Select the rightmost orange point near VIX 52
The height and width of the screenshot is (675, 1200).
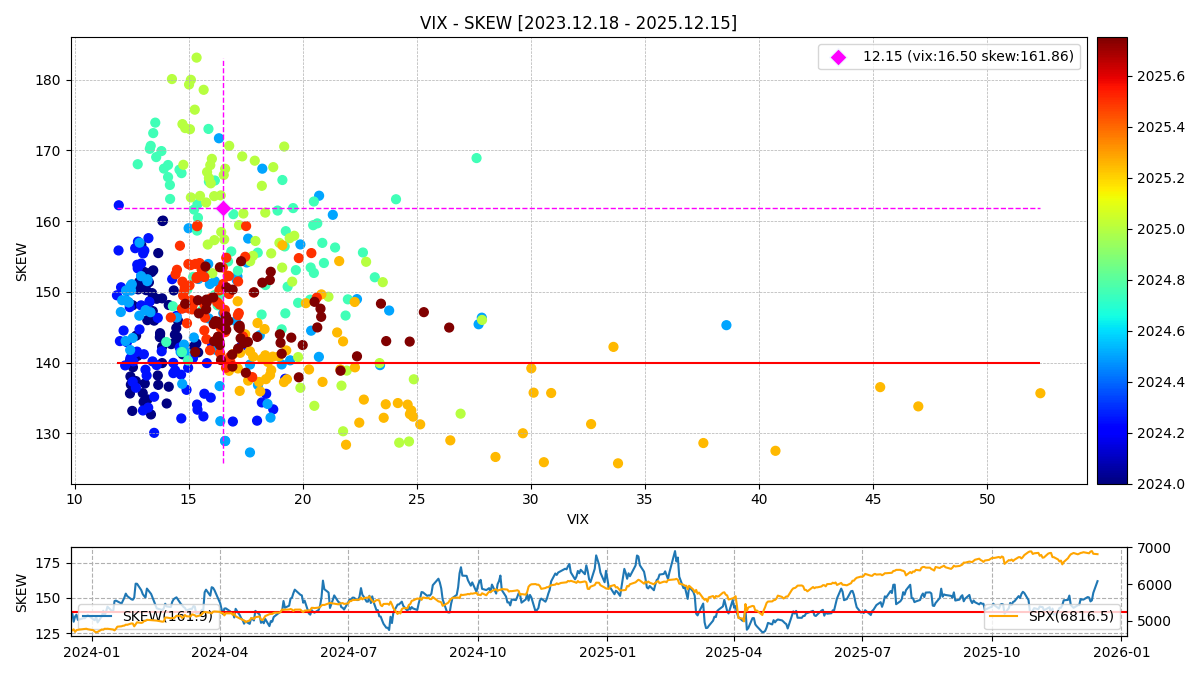[x=1040, y=393]
